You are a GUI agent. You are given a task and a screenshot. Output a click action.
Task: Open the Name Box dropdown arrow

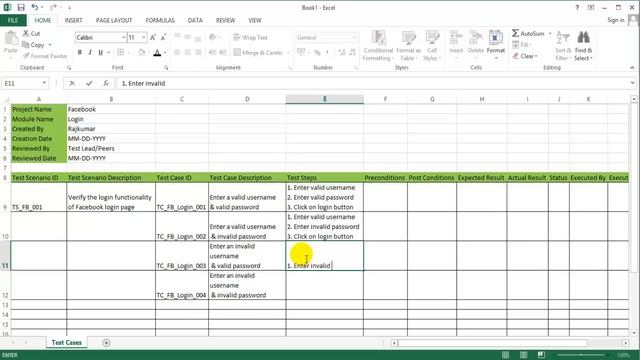coord(44,83)
